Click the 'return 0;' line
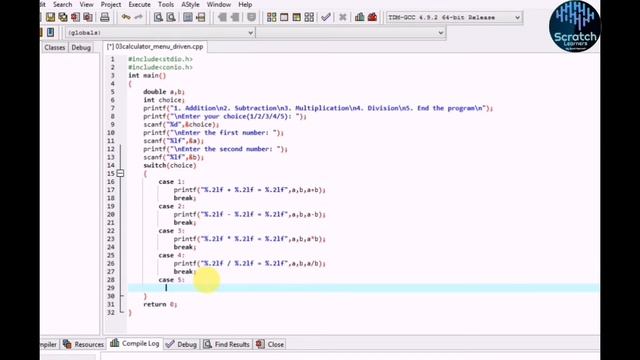Image resolution: width=640 pixels, height=360 pixels. coord(160,304)
